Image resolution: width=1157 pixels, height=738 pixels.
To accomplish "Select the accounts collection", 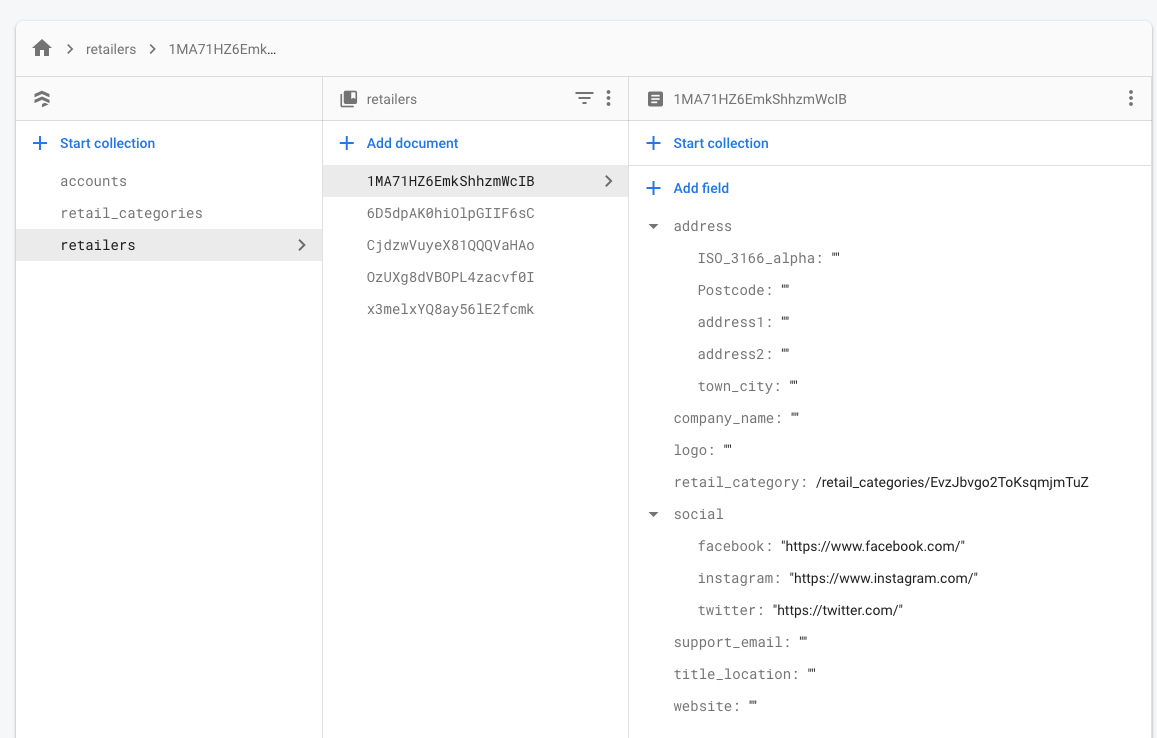I will tap(93, 181).
